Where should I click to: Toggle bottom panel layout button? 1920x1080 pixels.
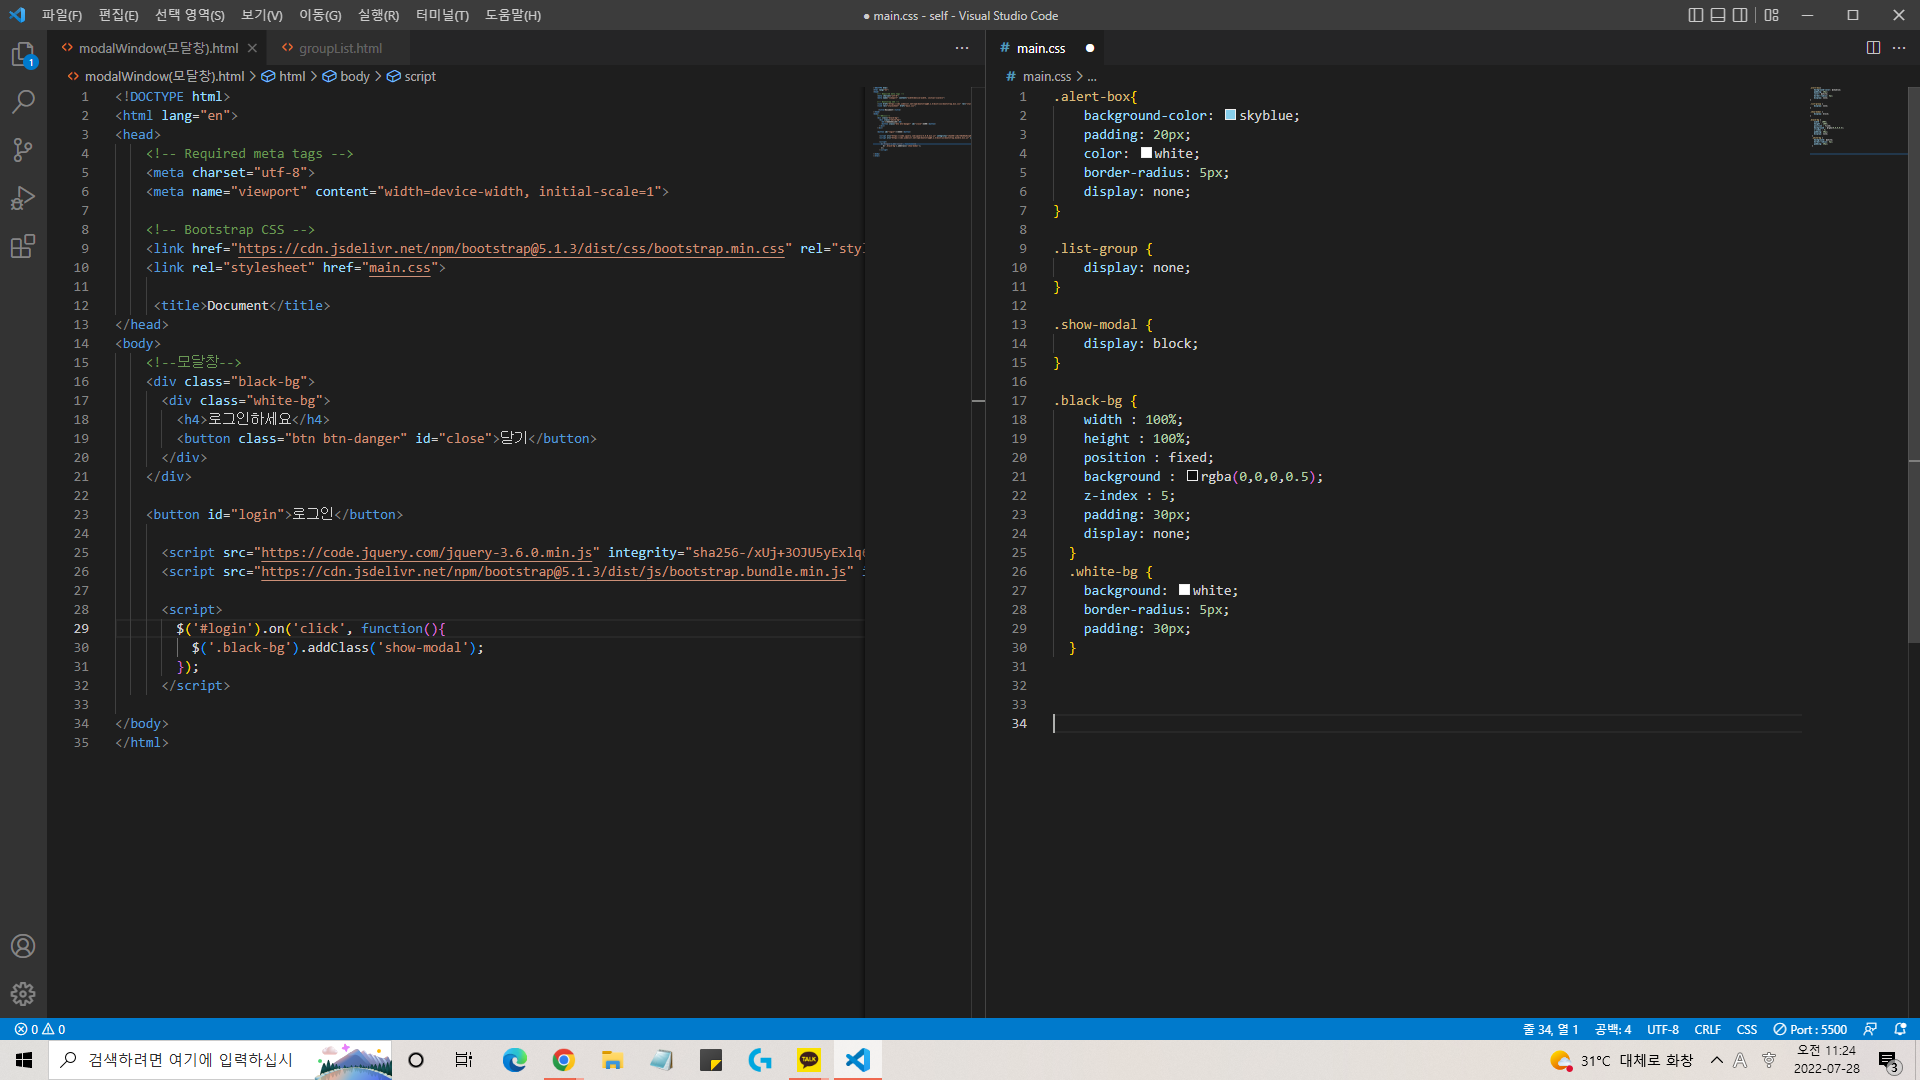(1718, 15)
